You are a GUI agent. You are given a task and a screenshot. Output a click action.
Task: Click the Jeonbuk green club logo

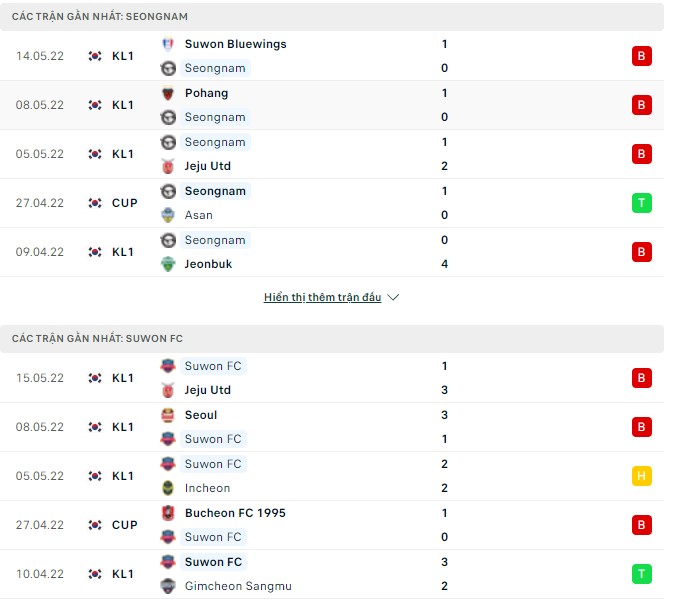(x=168, y=264)
